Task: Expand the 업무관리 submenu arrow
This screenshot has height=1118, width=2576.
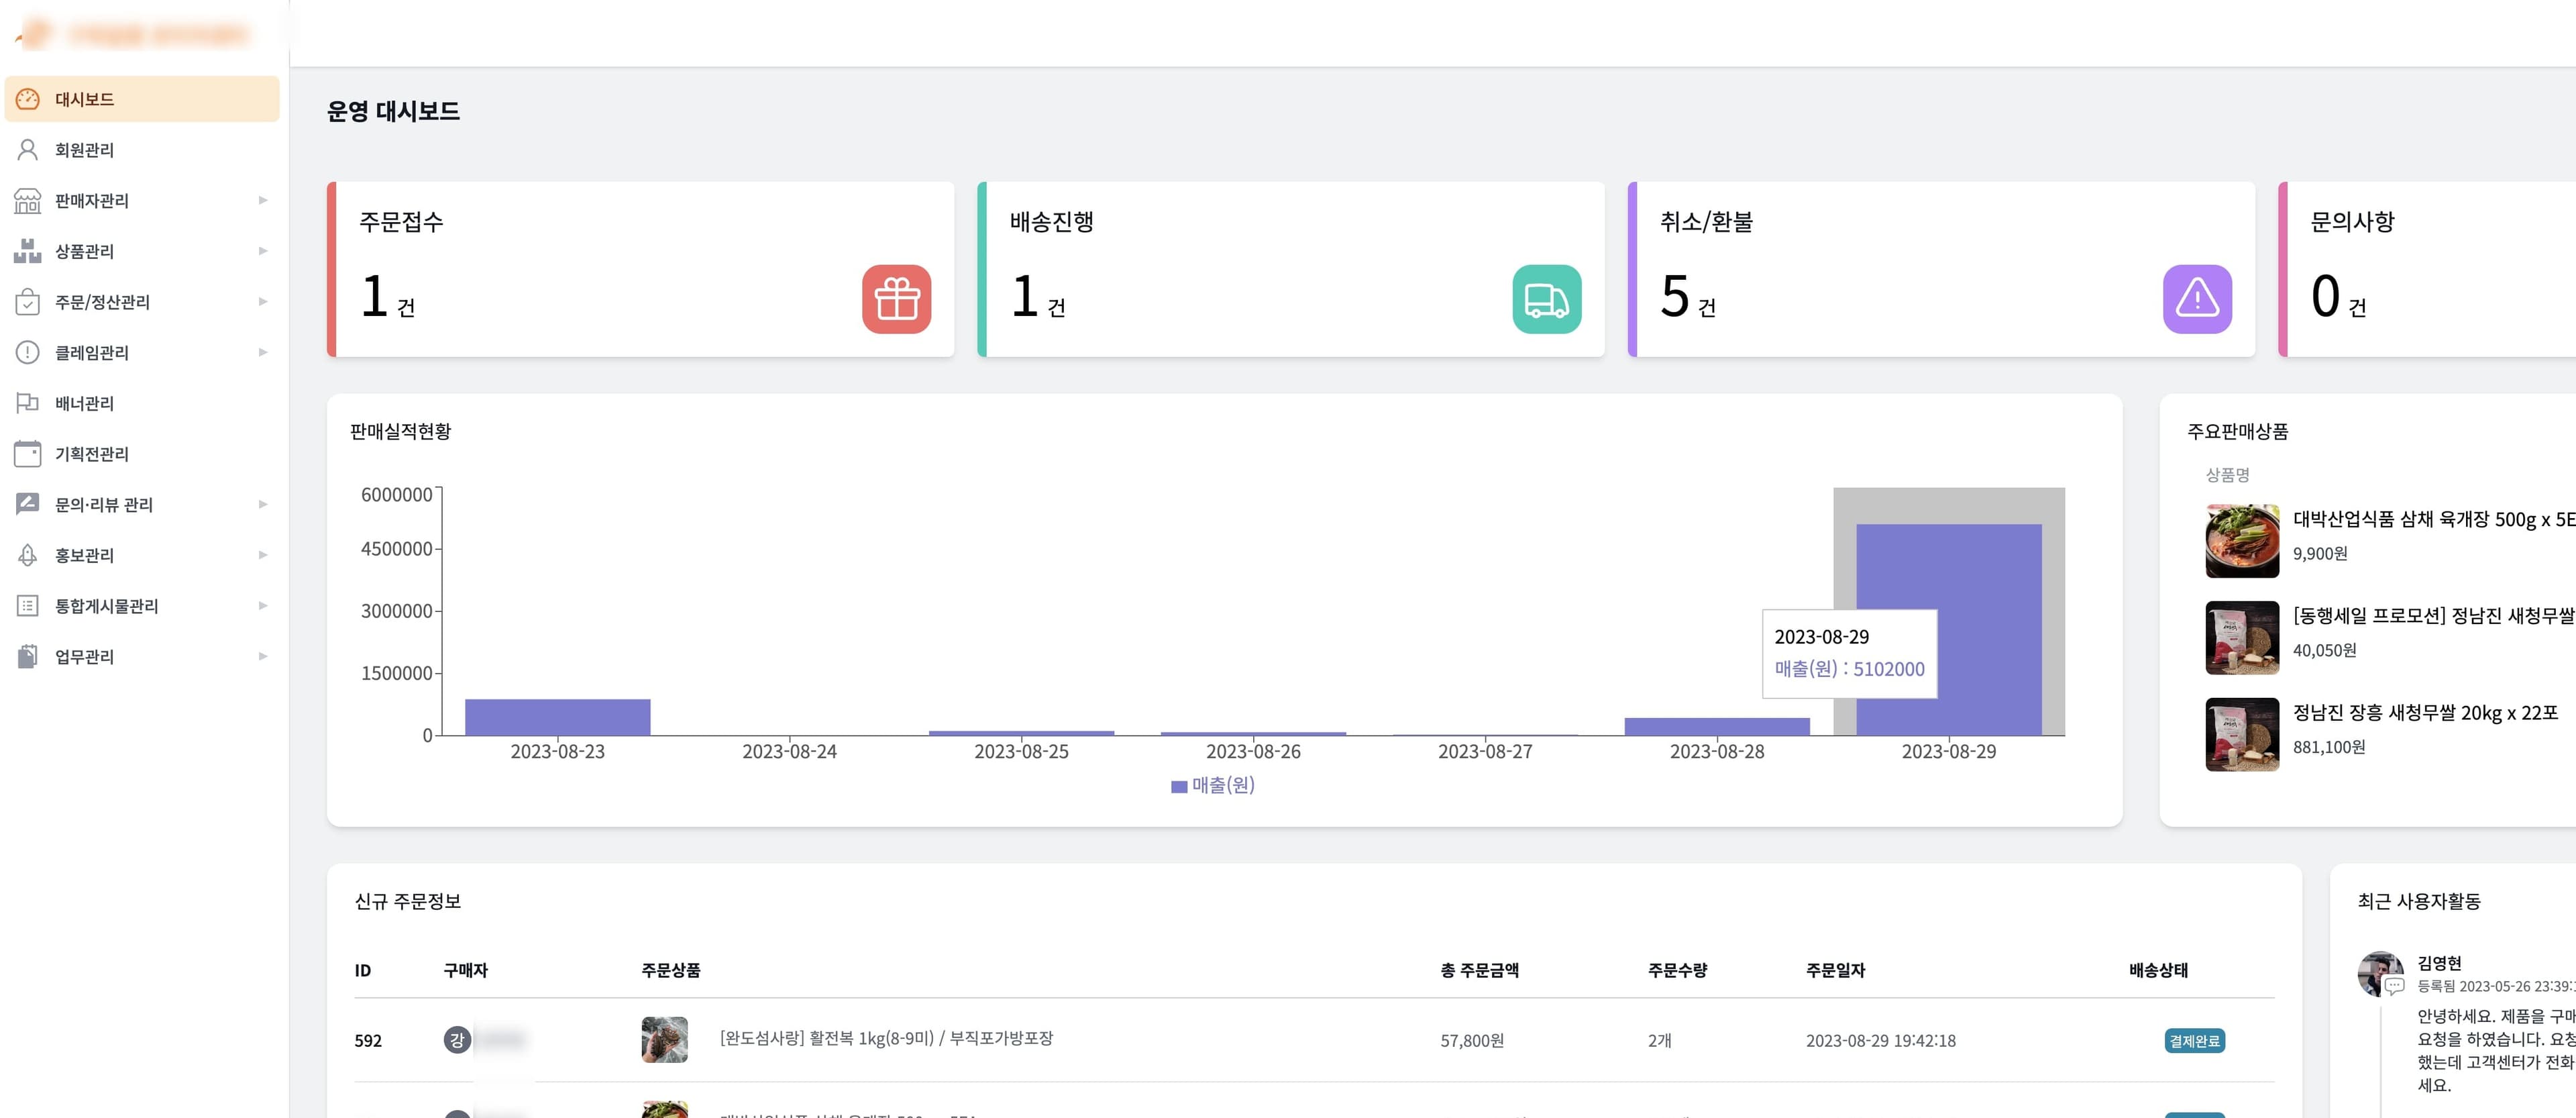Action: point(263,656)
